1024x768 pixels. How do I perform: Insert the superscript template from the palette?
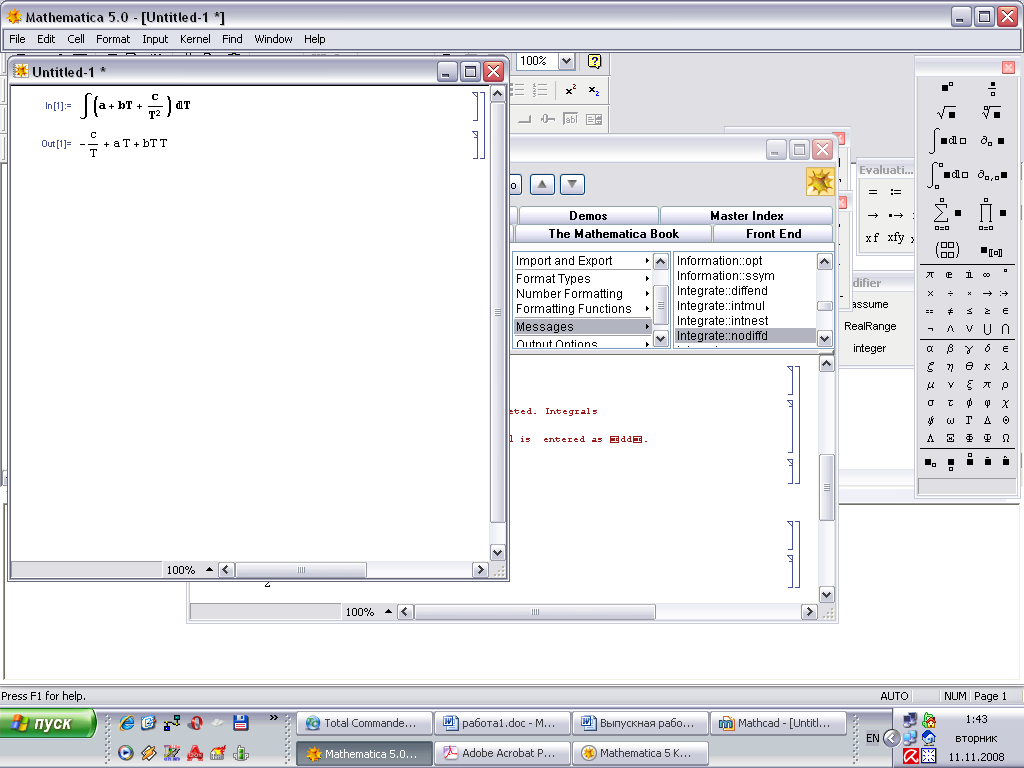pos(947,87)
